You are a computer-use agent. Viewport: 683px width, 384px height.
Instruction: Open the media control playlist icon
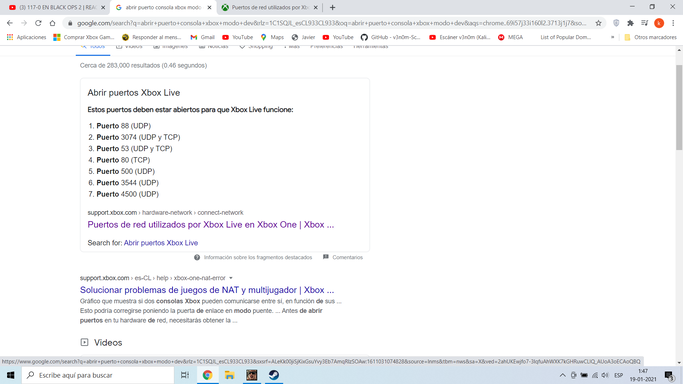[645, 23]
